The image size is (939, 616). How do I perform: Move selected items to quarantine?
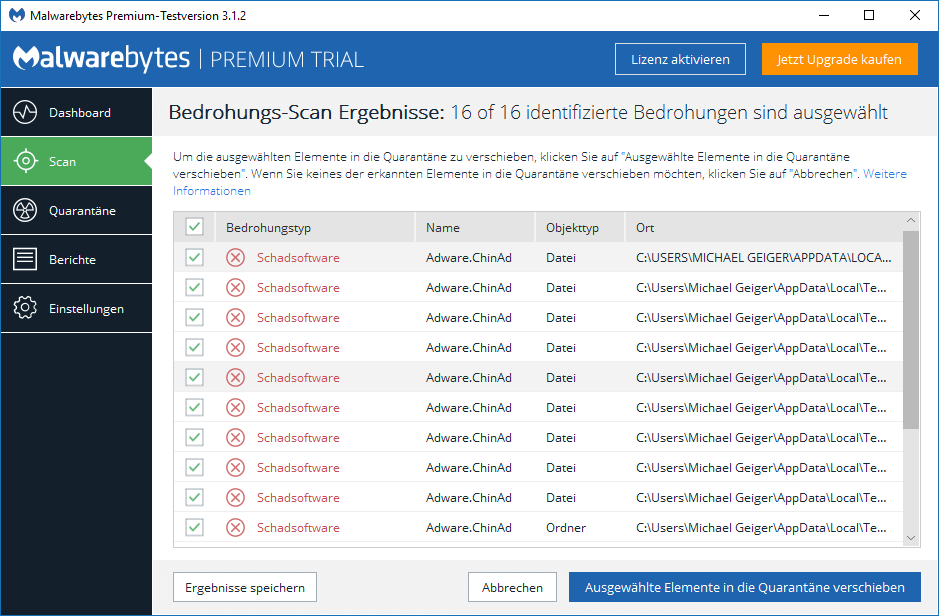(x=745, y=587)
